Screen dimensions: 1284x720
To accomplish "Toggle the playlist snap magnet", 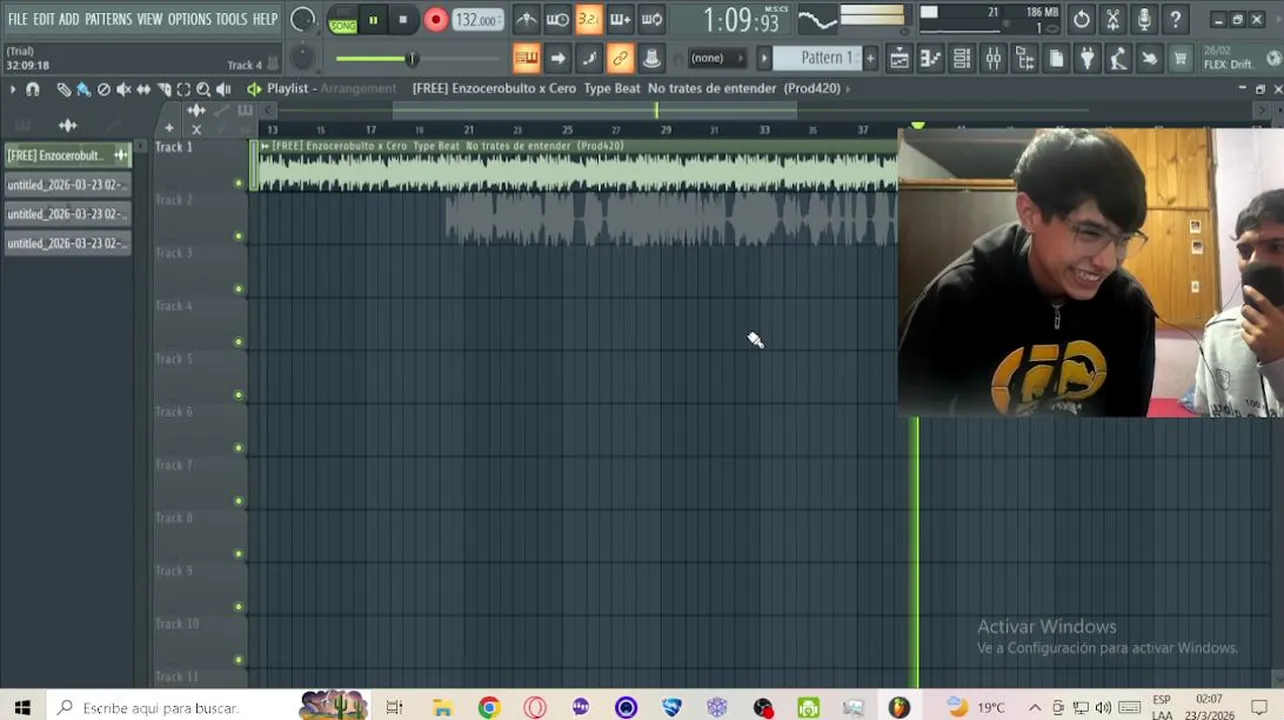I will coord(33,89).
